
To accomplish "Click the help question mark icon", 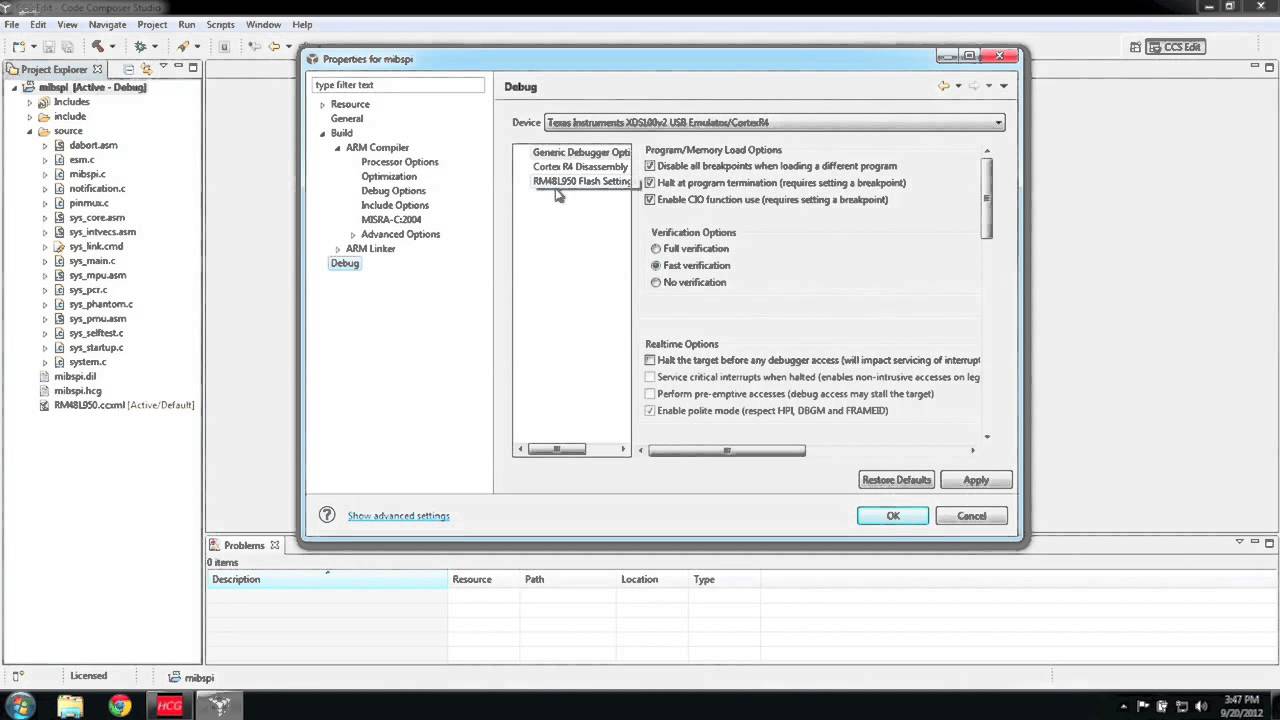I will (x=327, y=515).
